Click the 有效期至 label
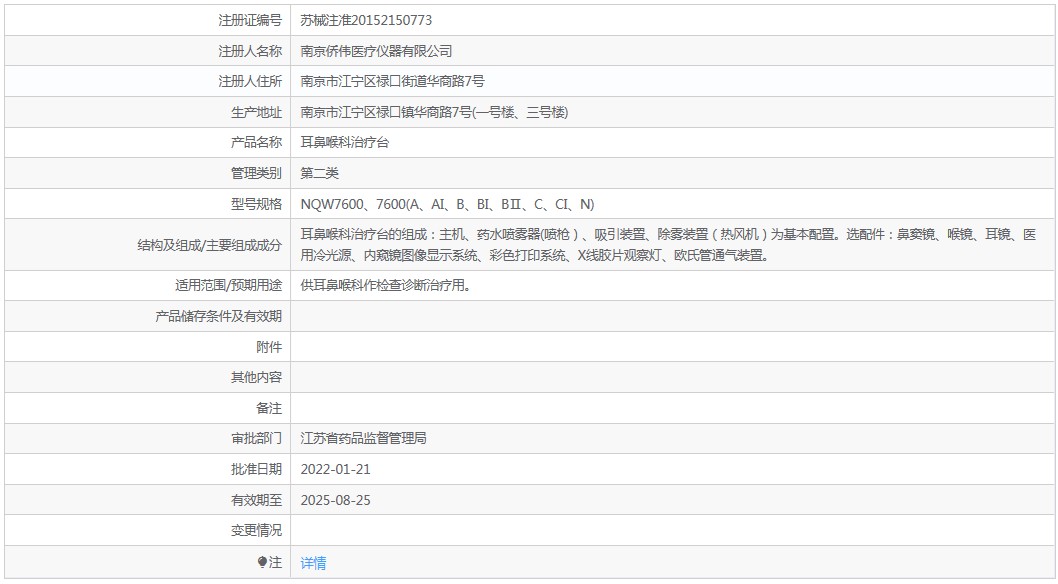Viewport: 1058px width, 584px height. tap(256, 500)
